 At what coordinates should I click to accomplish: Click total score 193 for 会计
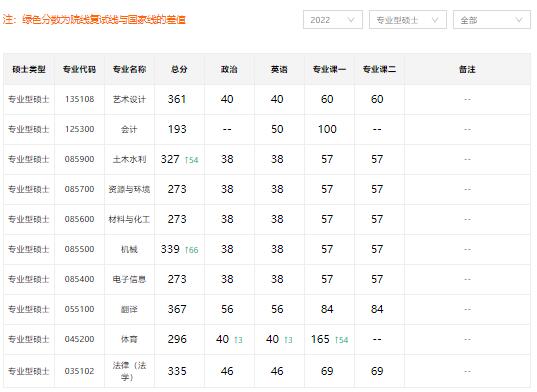(x=177, y=129)
